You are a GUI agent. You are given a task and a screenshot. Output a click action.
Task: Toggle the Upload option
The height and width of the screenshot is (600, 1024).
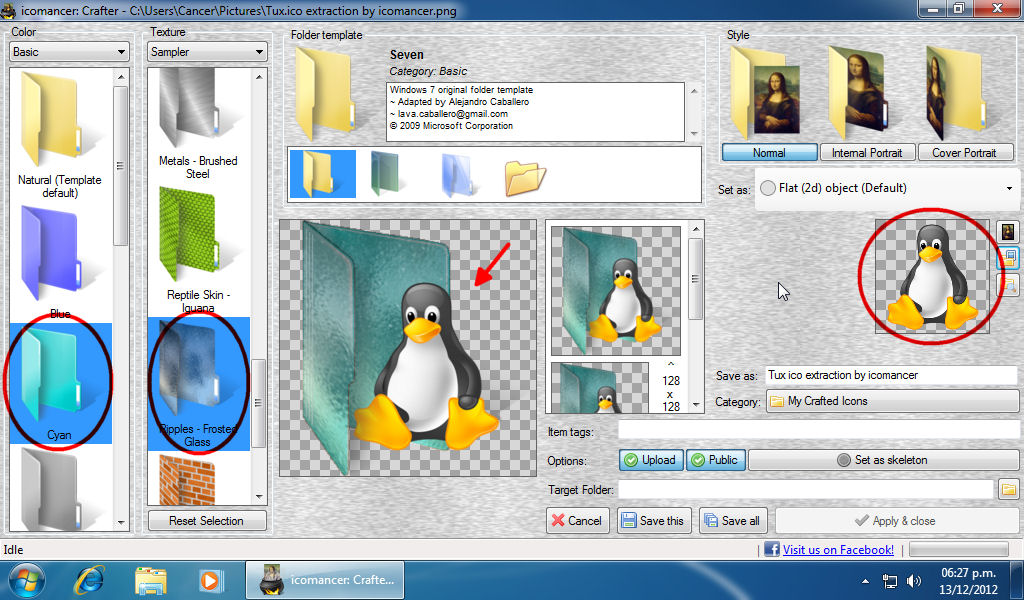click(x=651, y=460)
